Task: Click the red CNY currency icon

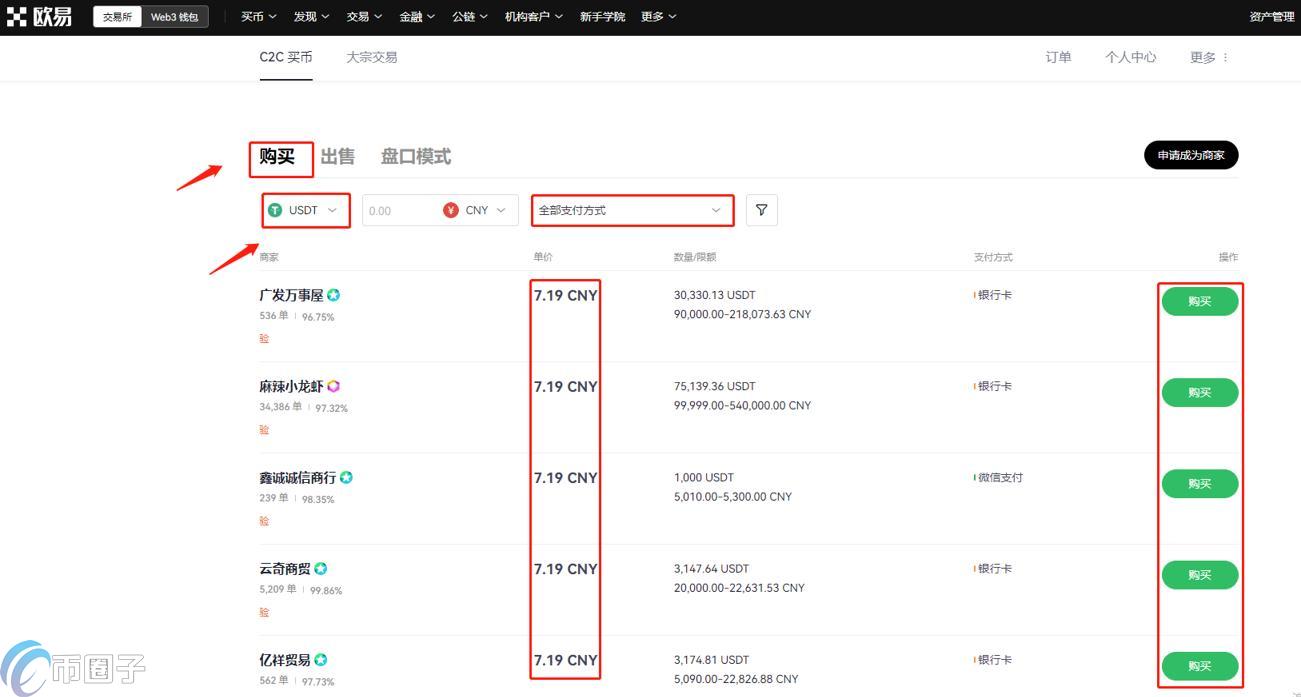Action: (x=450, y=210)
